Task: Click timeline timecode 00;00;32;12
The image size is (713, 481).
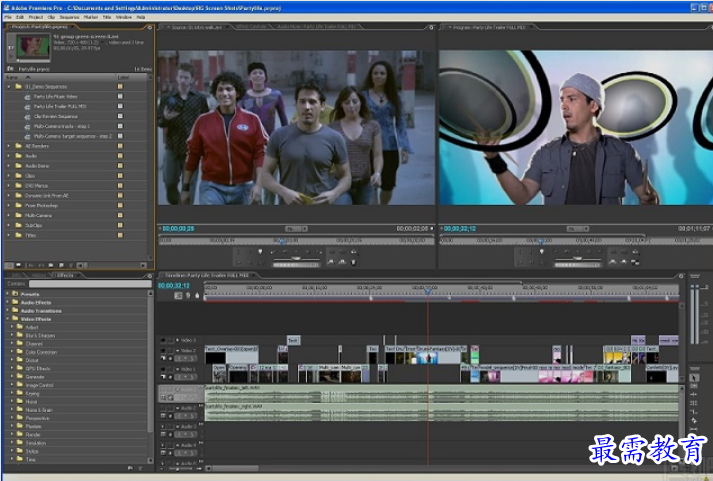Action: coord(174,286)
